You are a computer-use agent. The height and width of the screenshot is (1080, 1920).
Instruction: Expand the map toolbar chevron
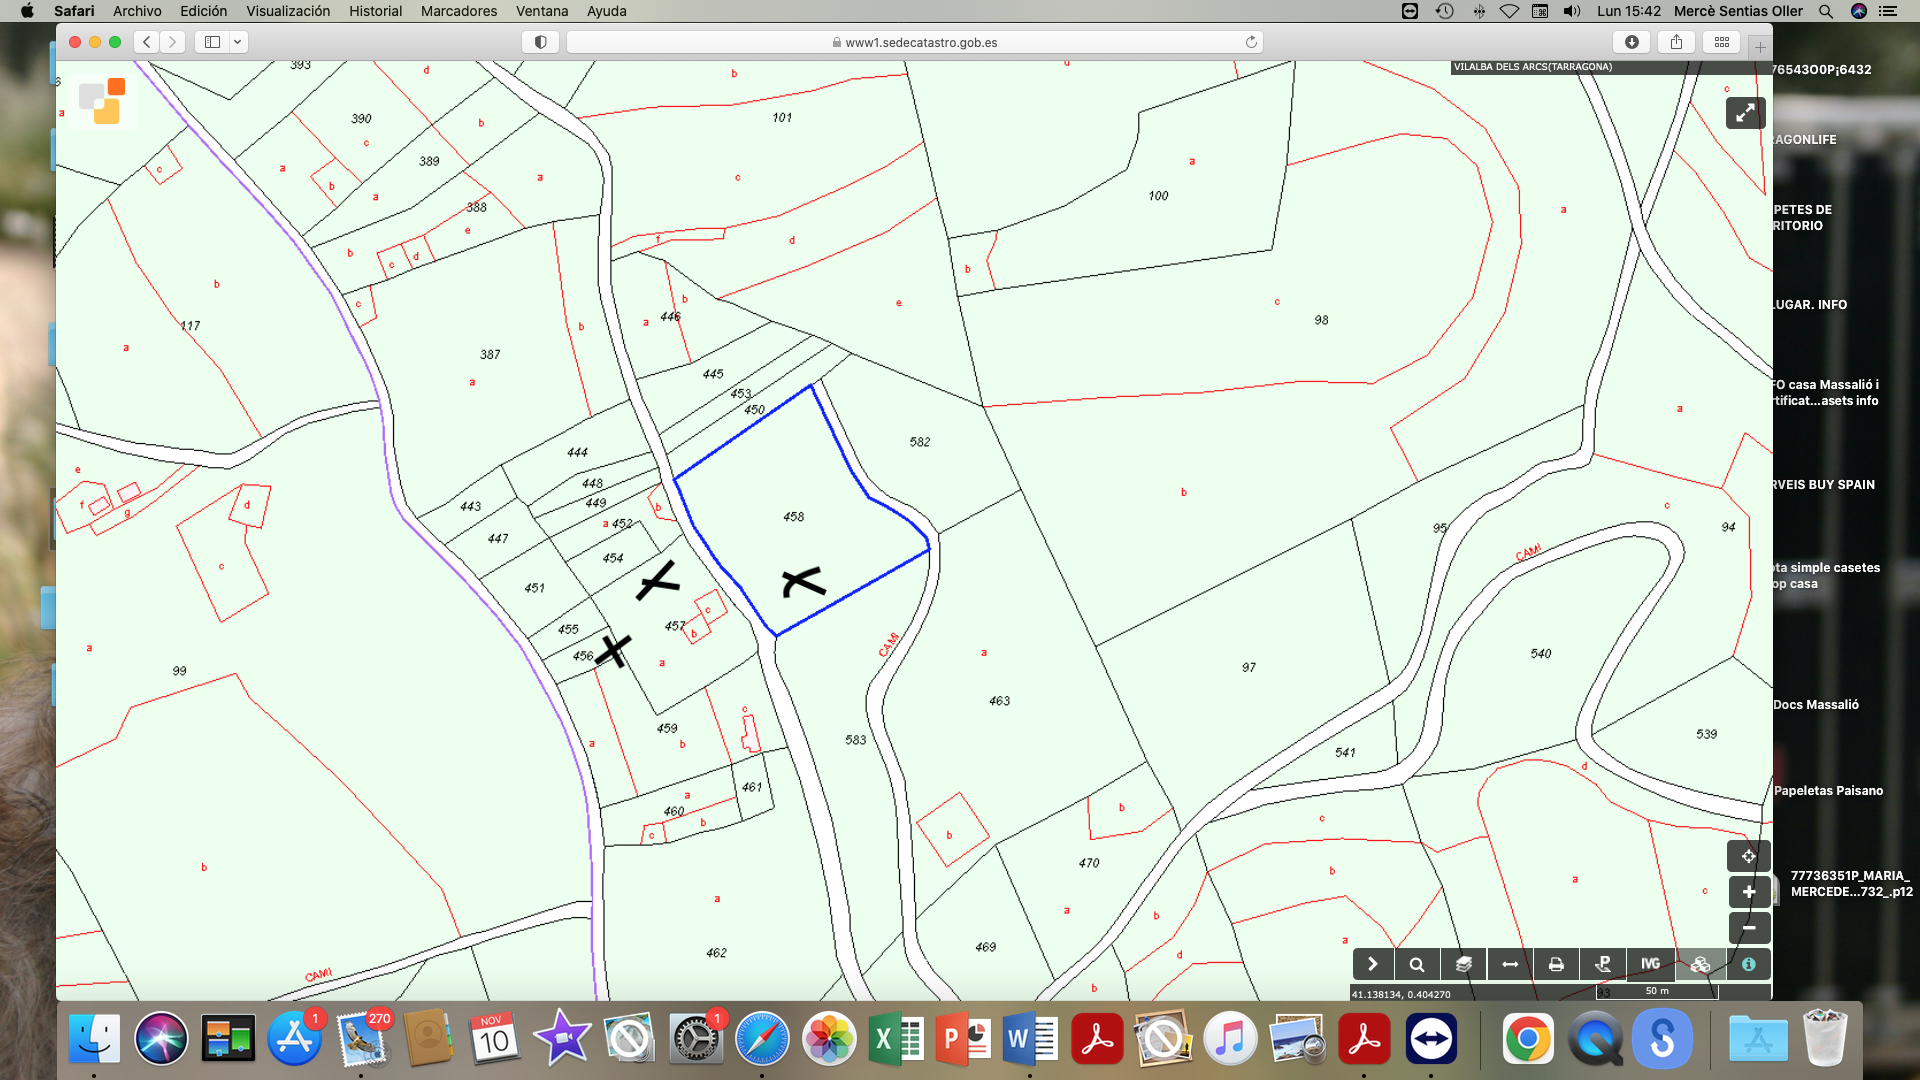(x=1372, y=965)
